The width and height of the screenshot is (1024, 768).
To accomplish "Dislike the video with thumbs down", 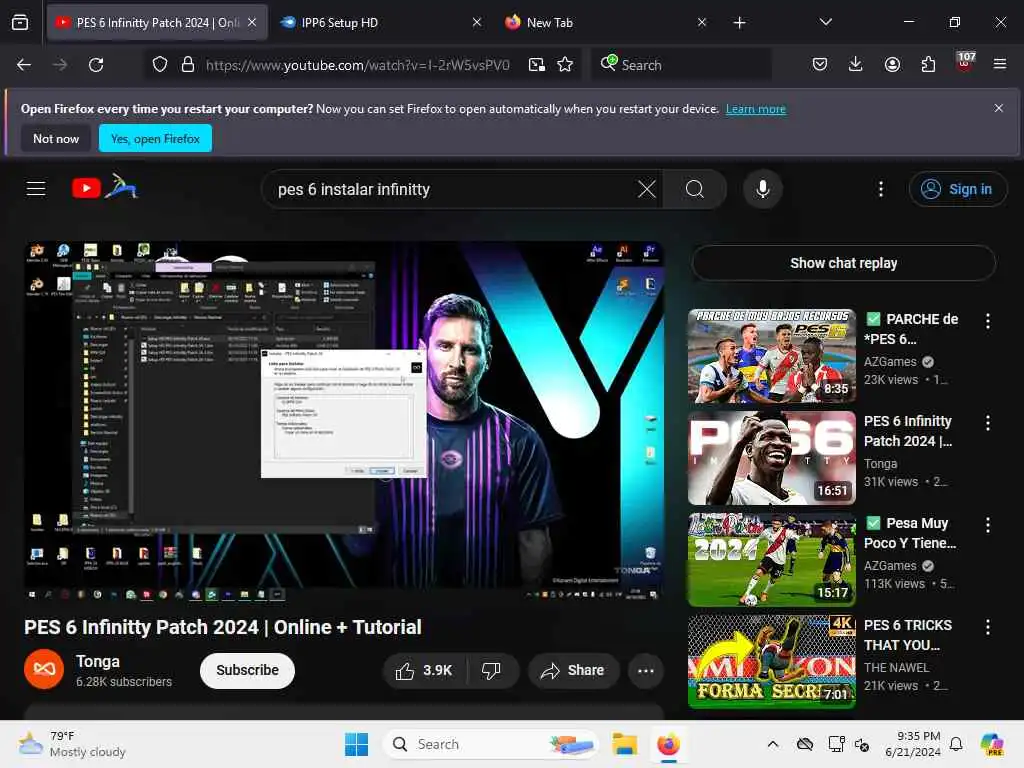I will tap(491, 671).
